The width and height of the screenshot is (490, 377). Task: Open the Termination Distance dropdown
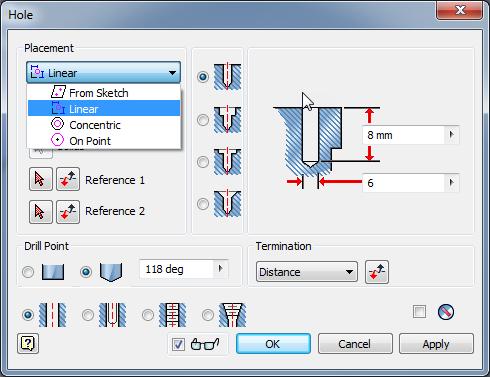pyautogui.click(x=307, y=272)
